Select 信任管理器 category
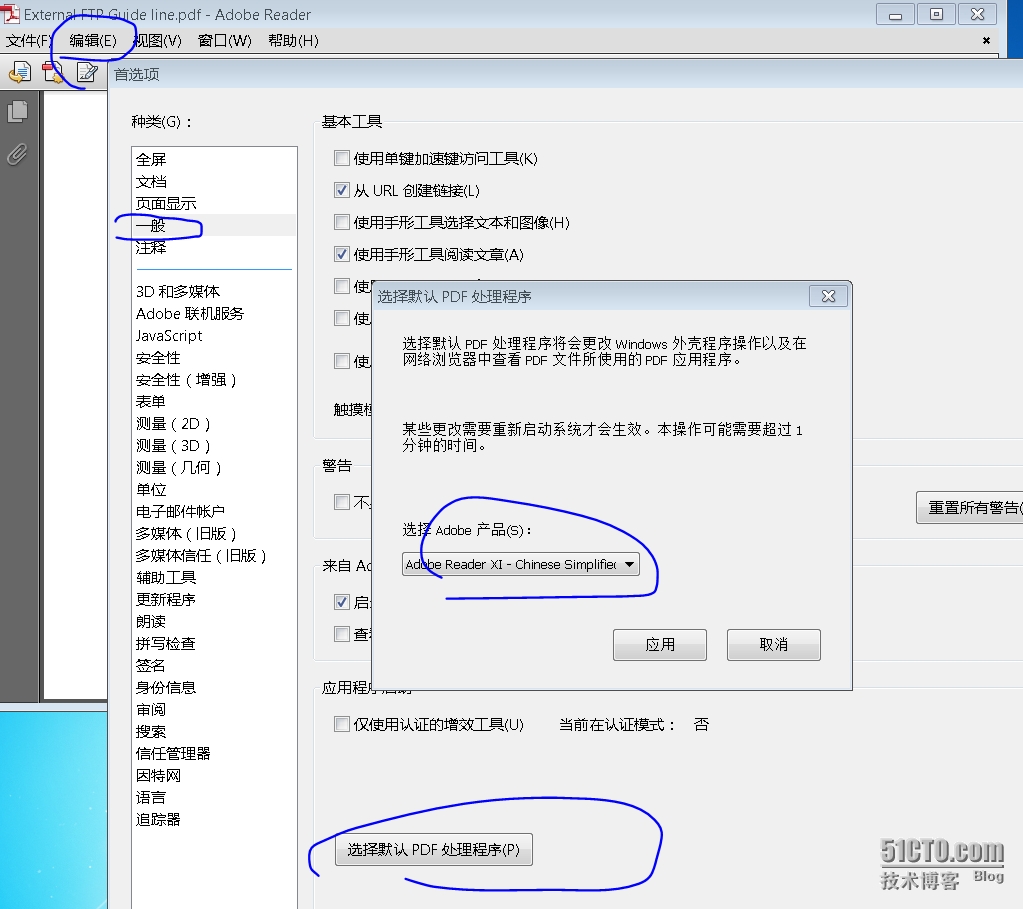This screenshot has height=909, width=1023. click(x=173, y=754)
